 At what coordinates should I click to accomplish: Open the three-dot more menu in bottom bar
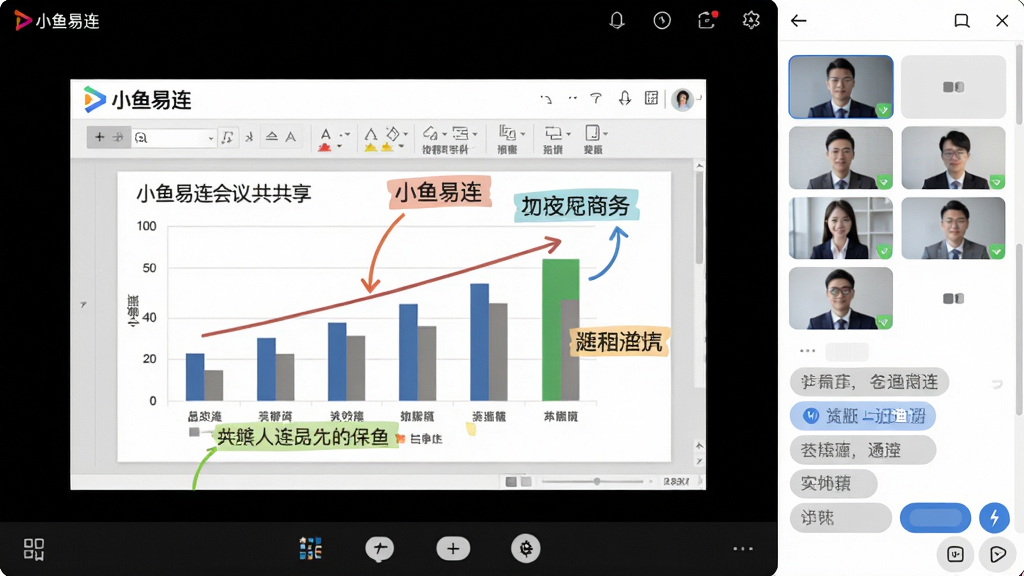coord(743,549)
